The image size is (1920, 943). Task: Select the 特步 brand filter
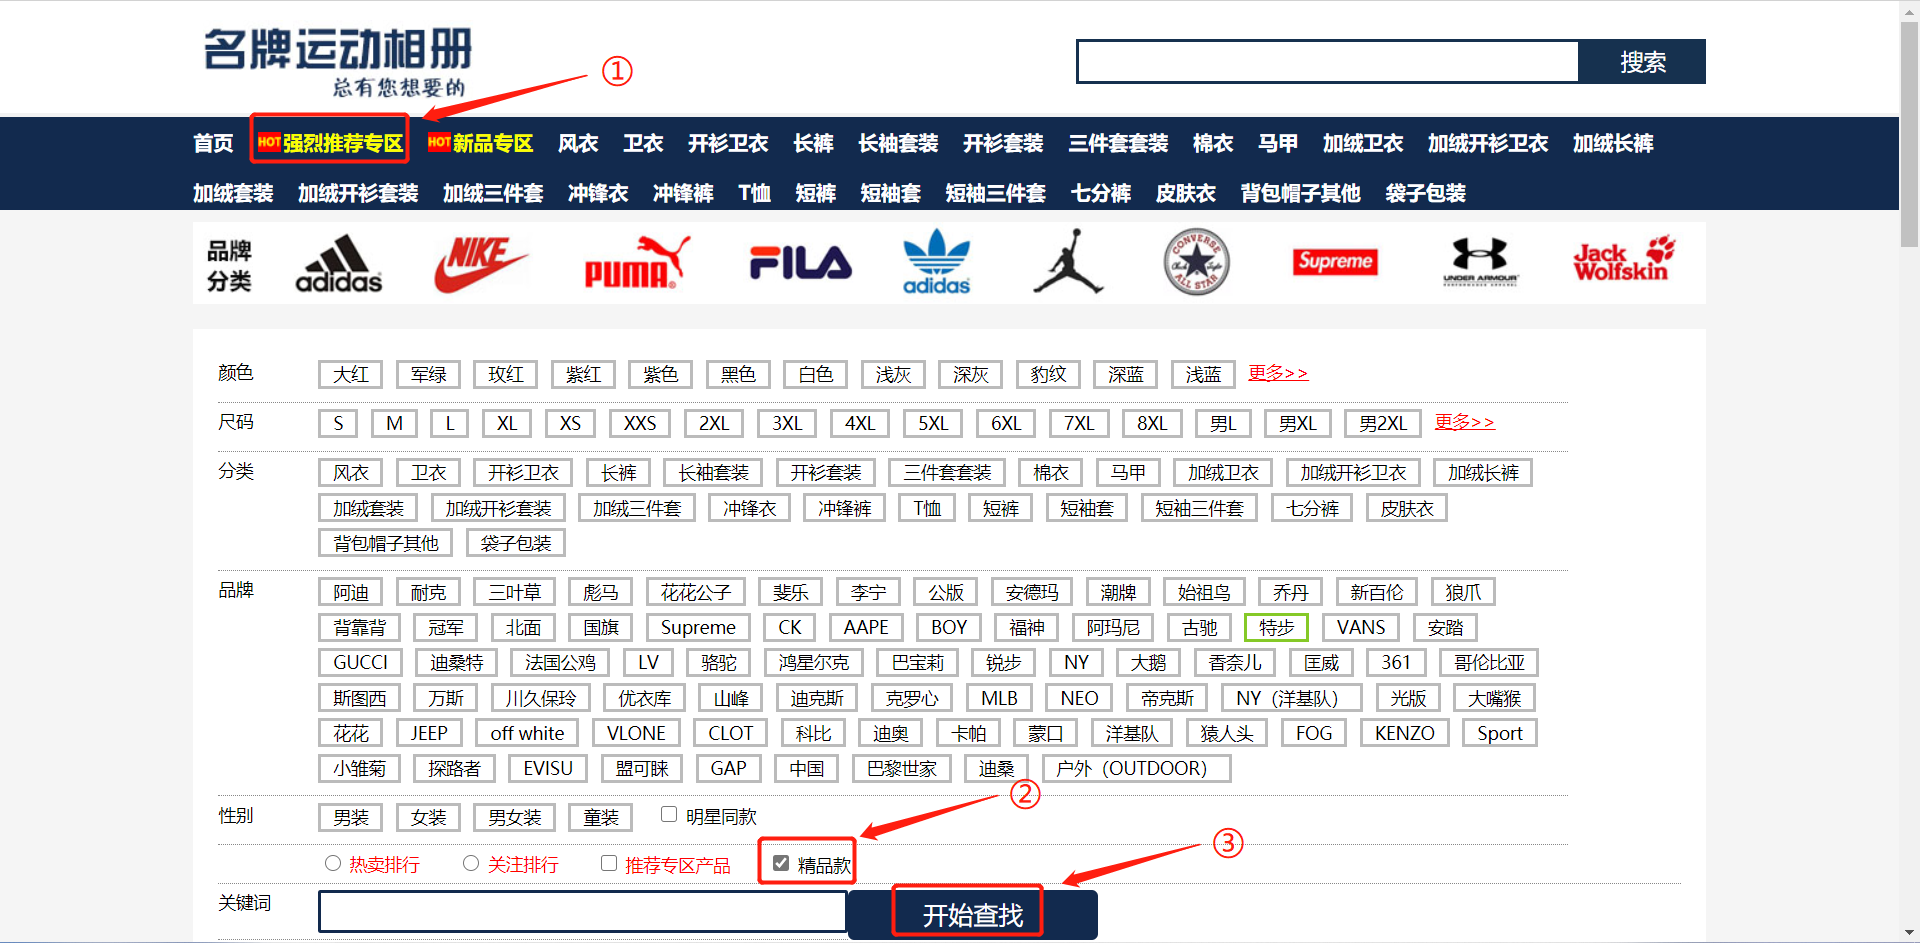pyautogui.click(x=1276, y=627)
